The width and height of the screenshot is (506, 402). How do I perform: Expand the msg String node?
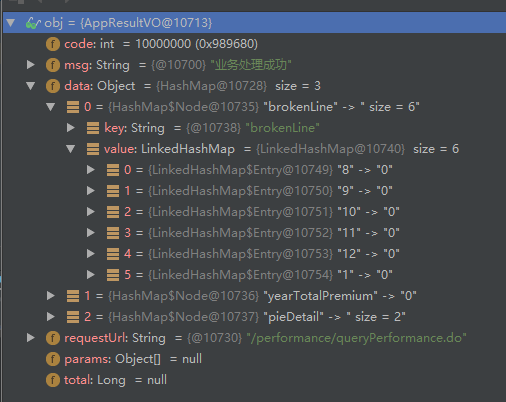(x=31, y=65)
